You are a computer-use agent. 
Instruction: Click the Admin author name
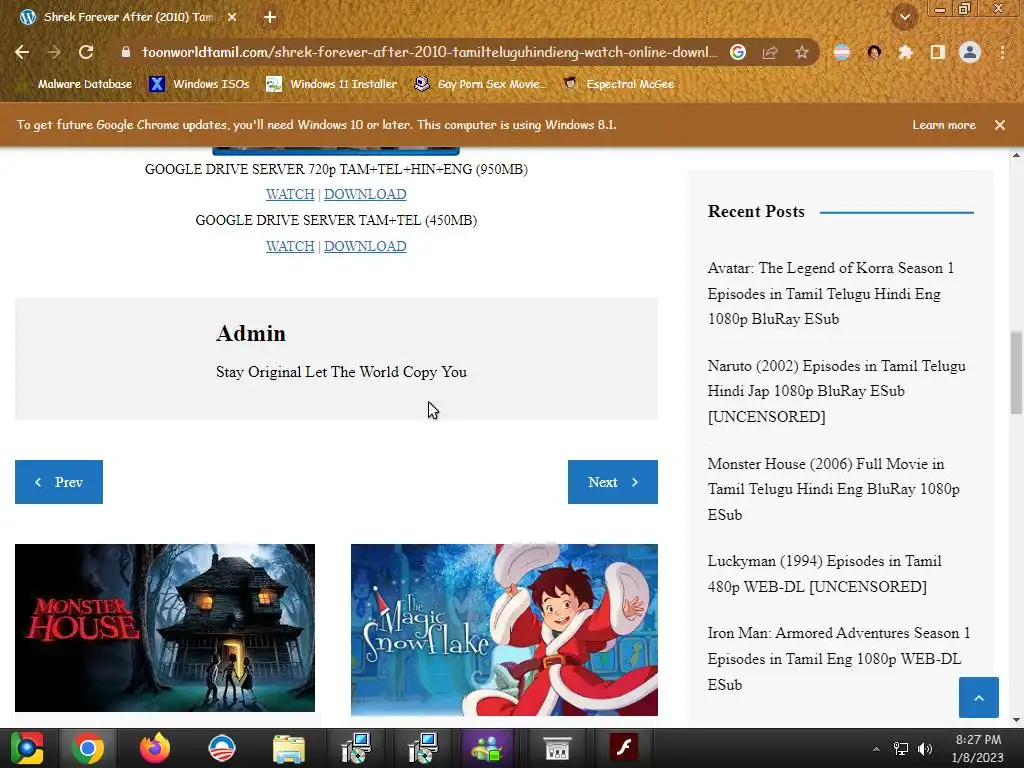(251, 334)
